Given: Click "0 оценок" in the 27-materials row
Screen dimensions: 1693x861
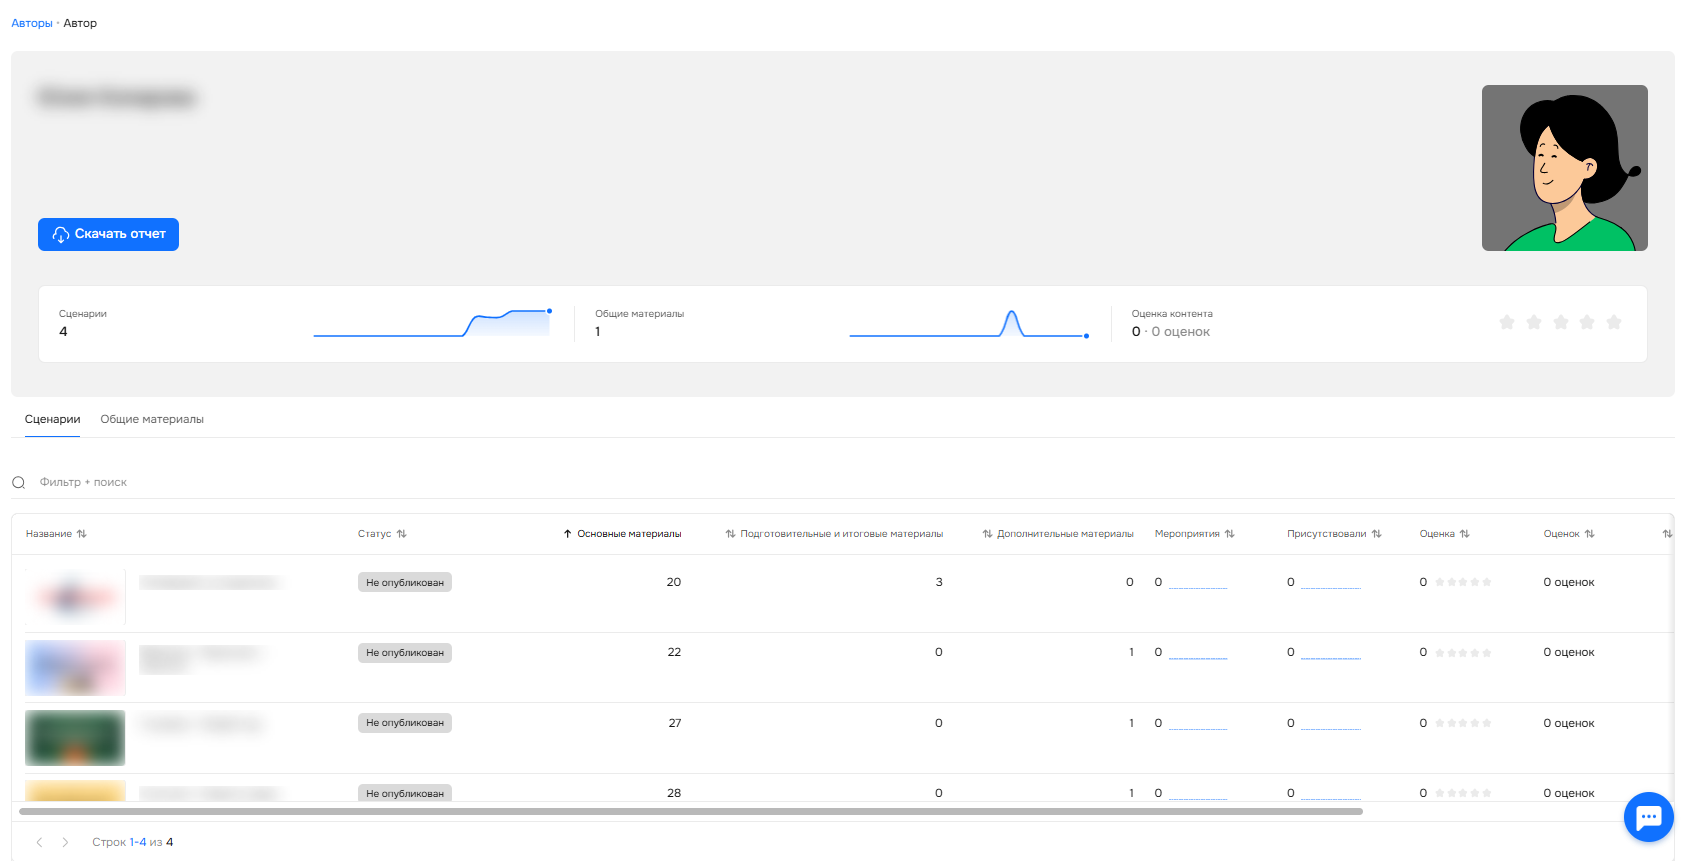Looking at the screenshot, I should [x=1569, y=723].
